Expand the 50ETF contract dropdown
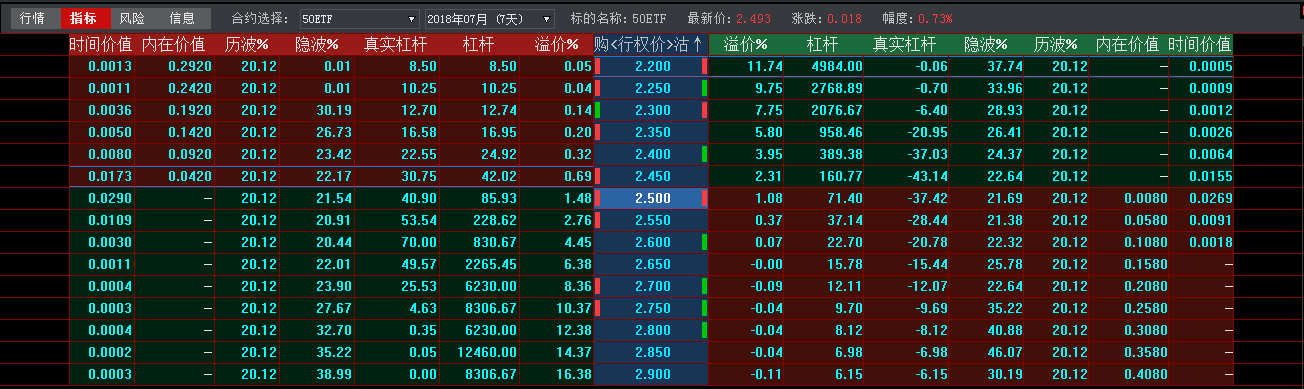Viewport: 1304px width, 389px height. click(359, 18)
